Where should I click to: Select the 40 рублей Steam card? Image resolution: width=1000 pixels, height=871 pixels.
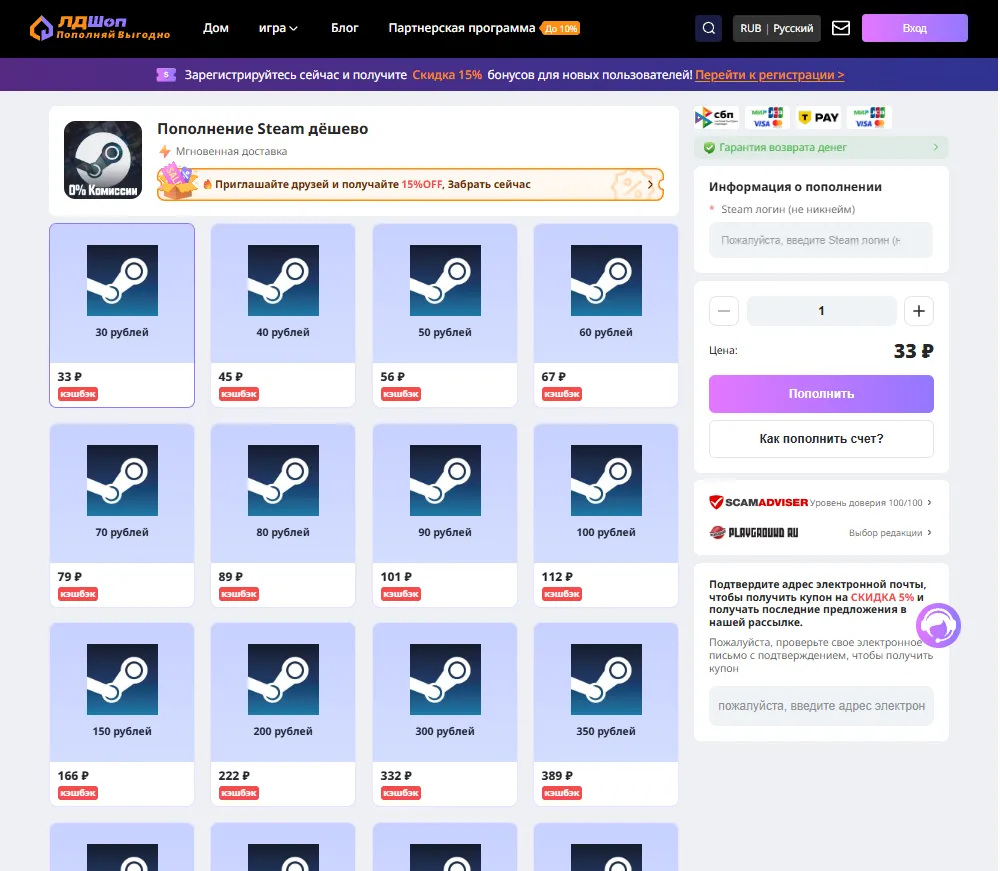283,315
